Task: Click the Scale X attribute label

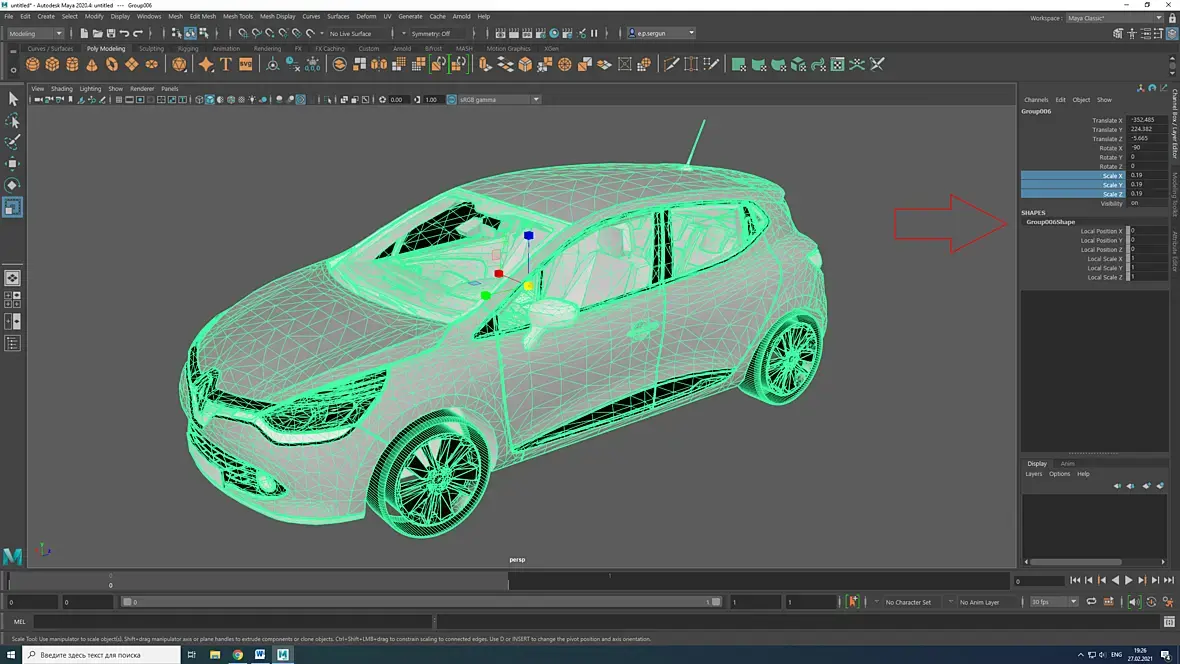Action: pyautogui.click(x=1112, y=176)
